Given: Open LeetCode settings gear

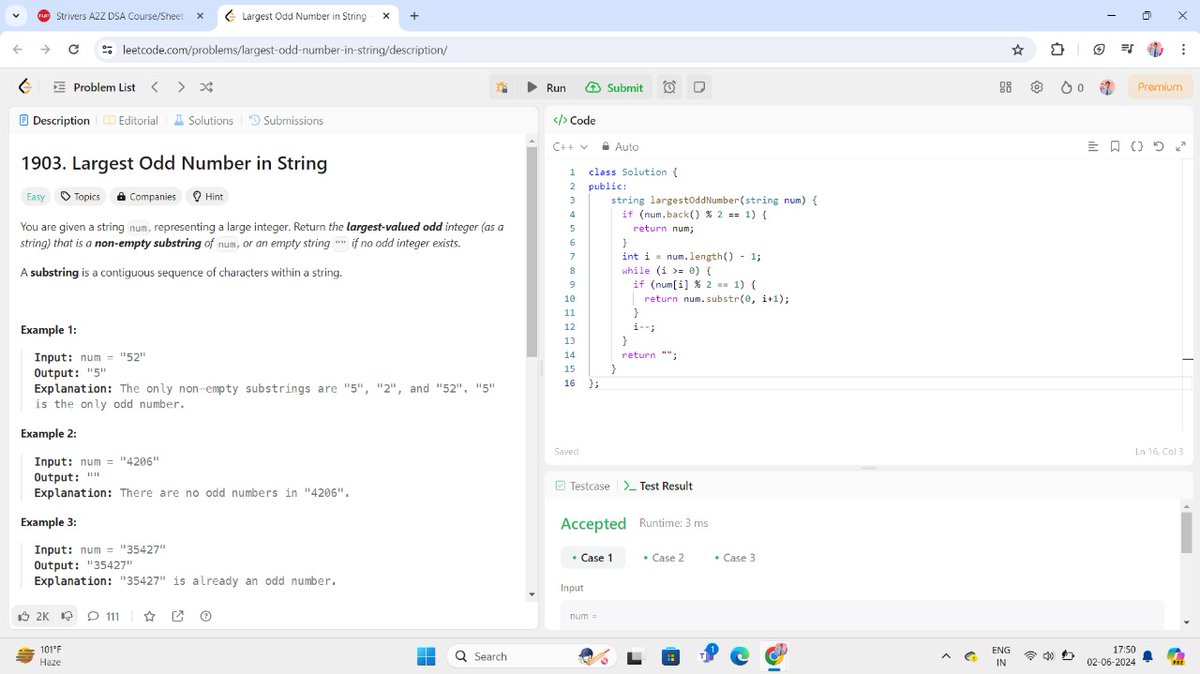Looking at the screenshot, I should click(x=1037, y=88).
